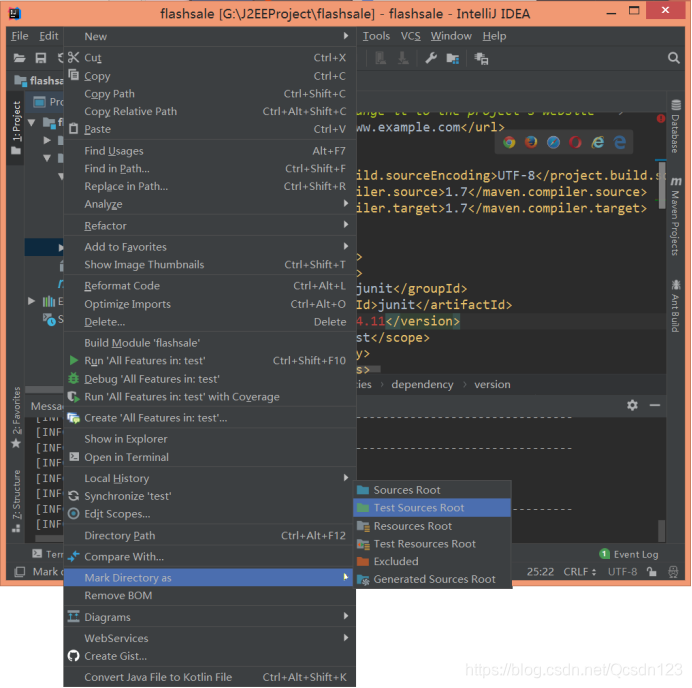Click dependency breadcrumb in editor
Image resolution: width=692 pixels, height=688 pixels.
[x=422, y=384]
